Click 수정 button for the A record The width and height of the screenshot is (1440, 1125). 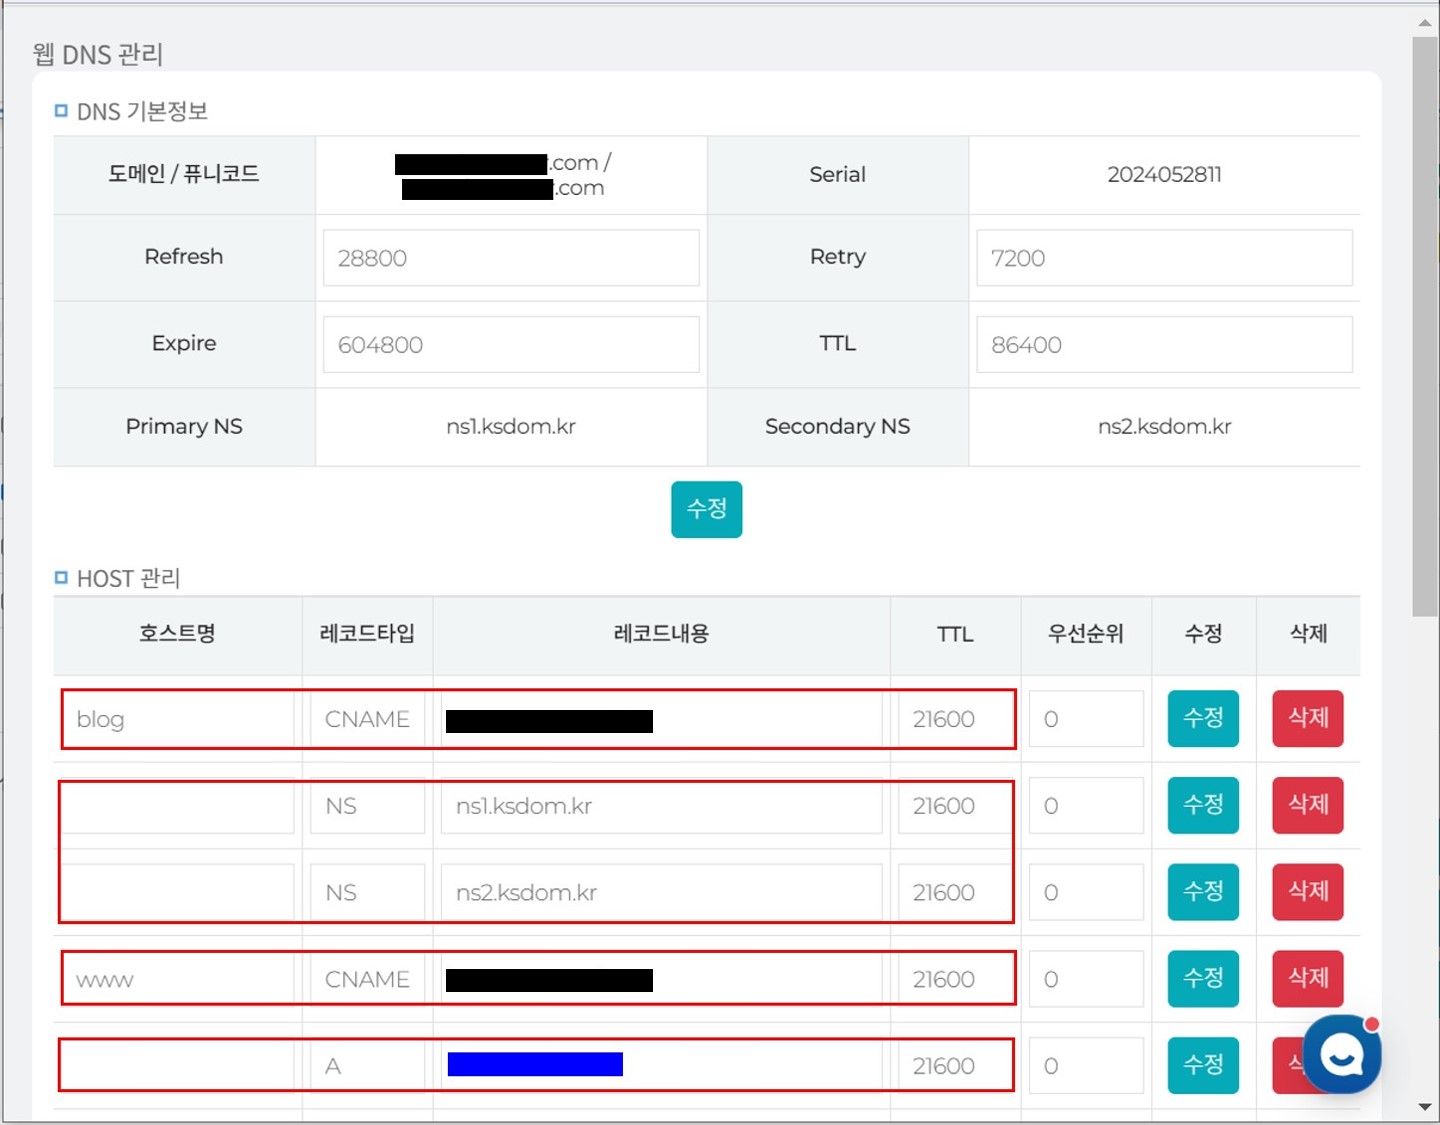click(1203, 1065)
